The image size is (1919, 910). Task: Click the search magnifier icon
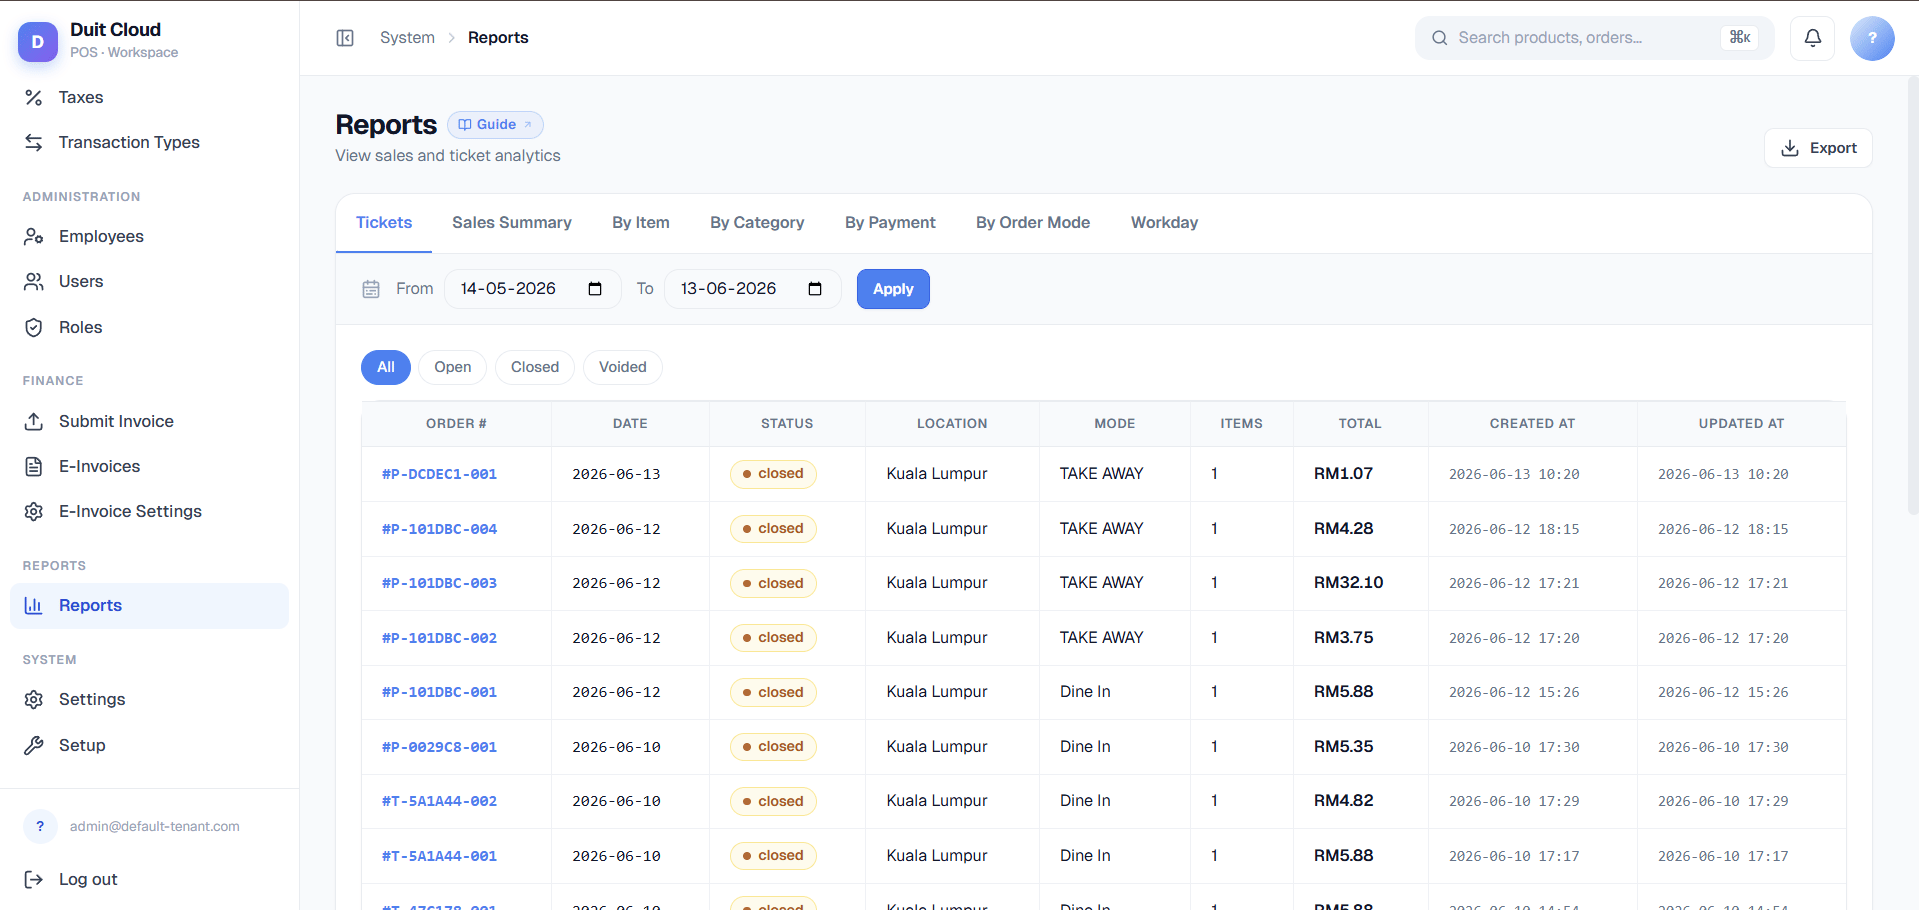click(1440, 38)
